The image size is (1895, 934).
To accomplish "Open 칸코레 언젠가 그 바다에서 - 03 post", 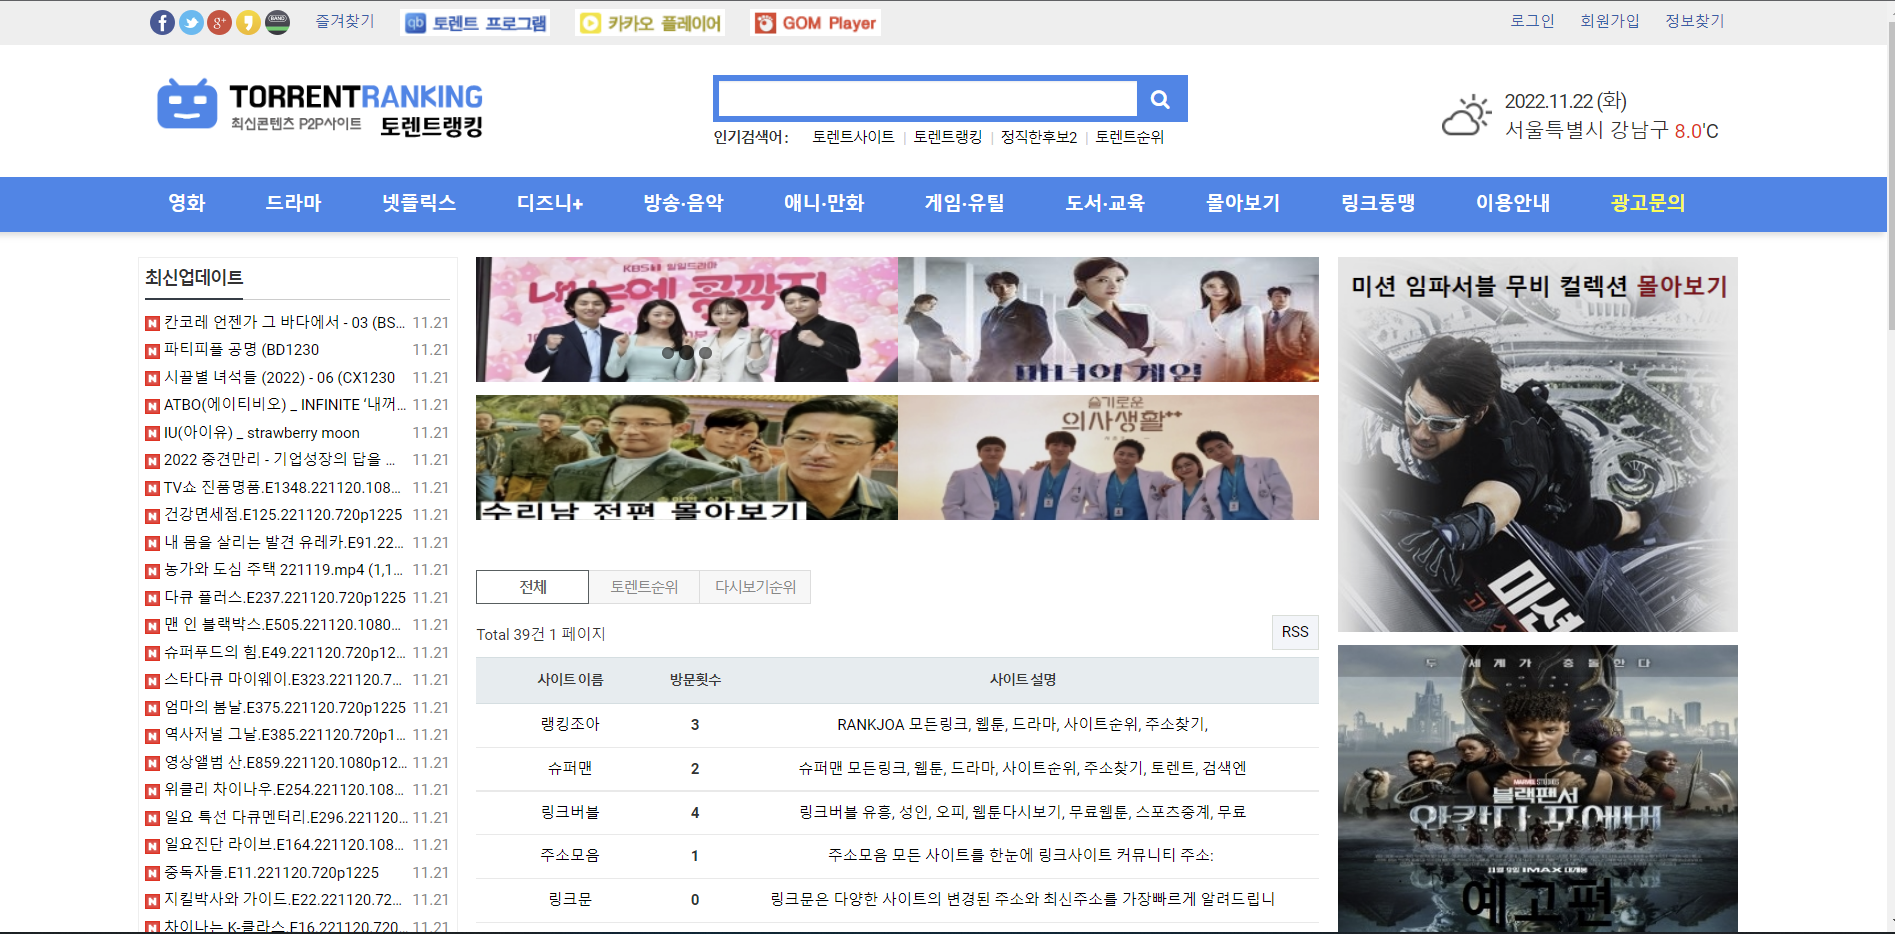I will [x=284, y=322].
